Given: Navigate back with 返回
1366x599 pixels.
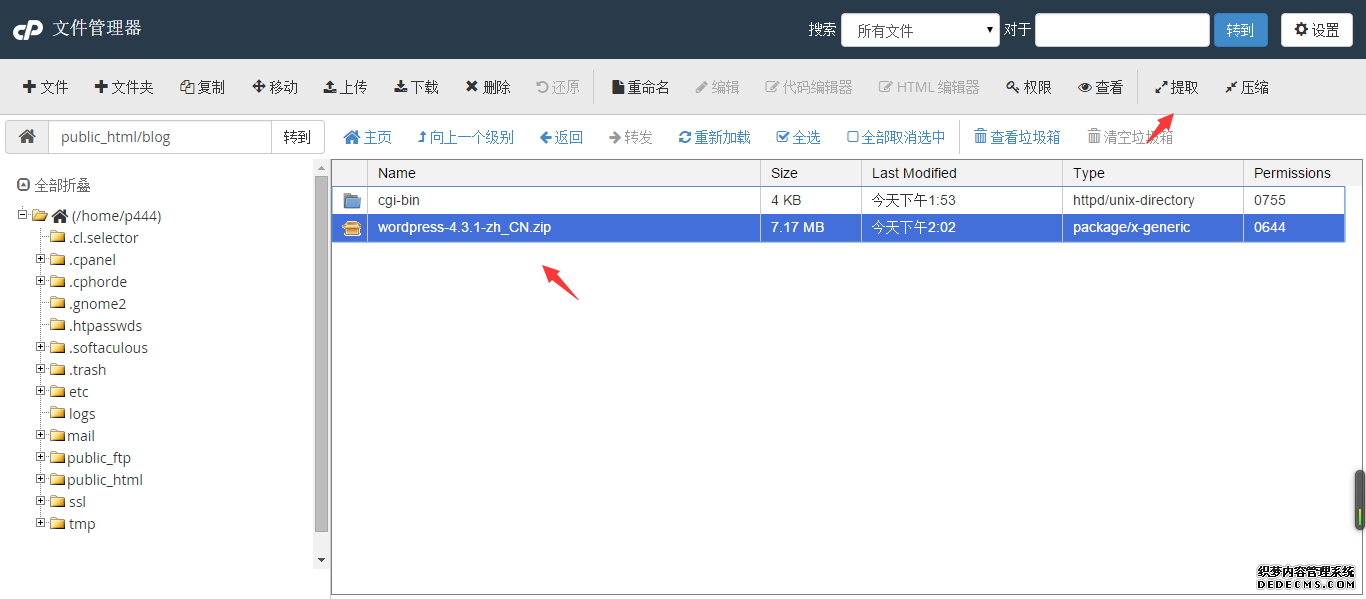Looking at the screenshot, I should pyautogui.click(x=561, y=137).
